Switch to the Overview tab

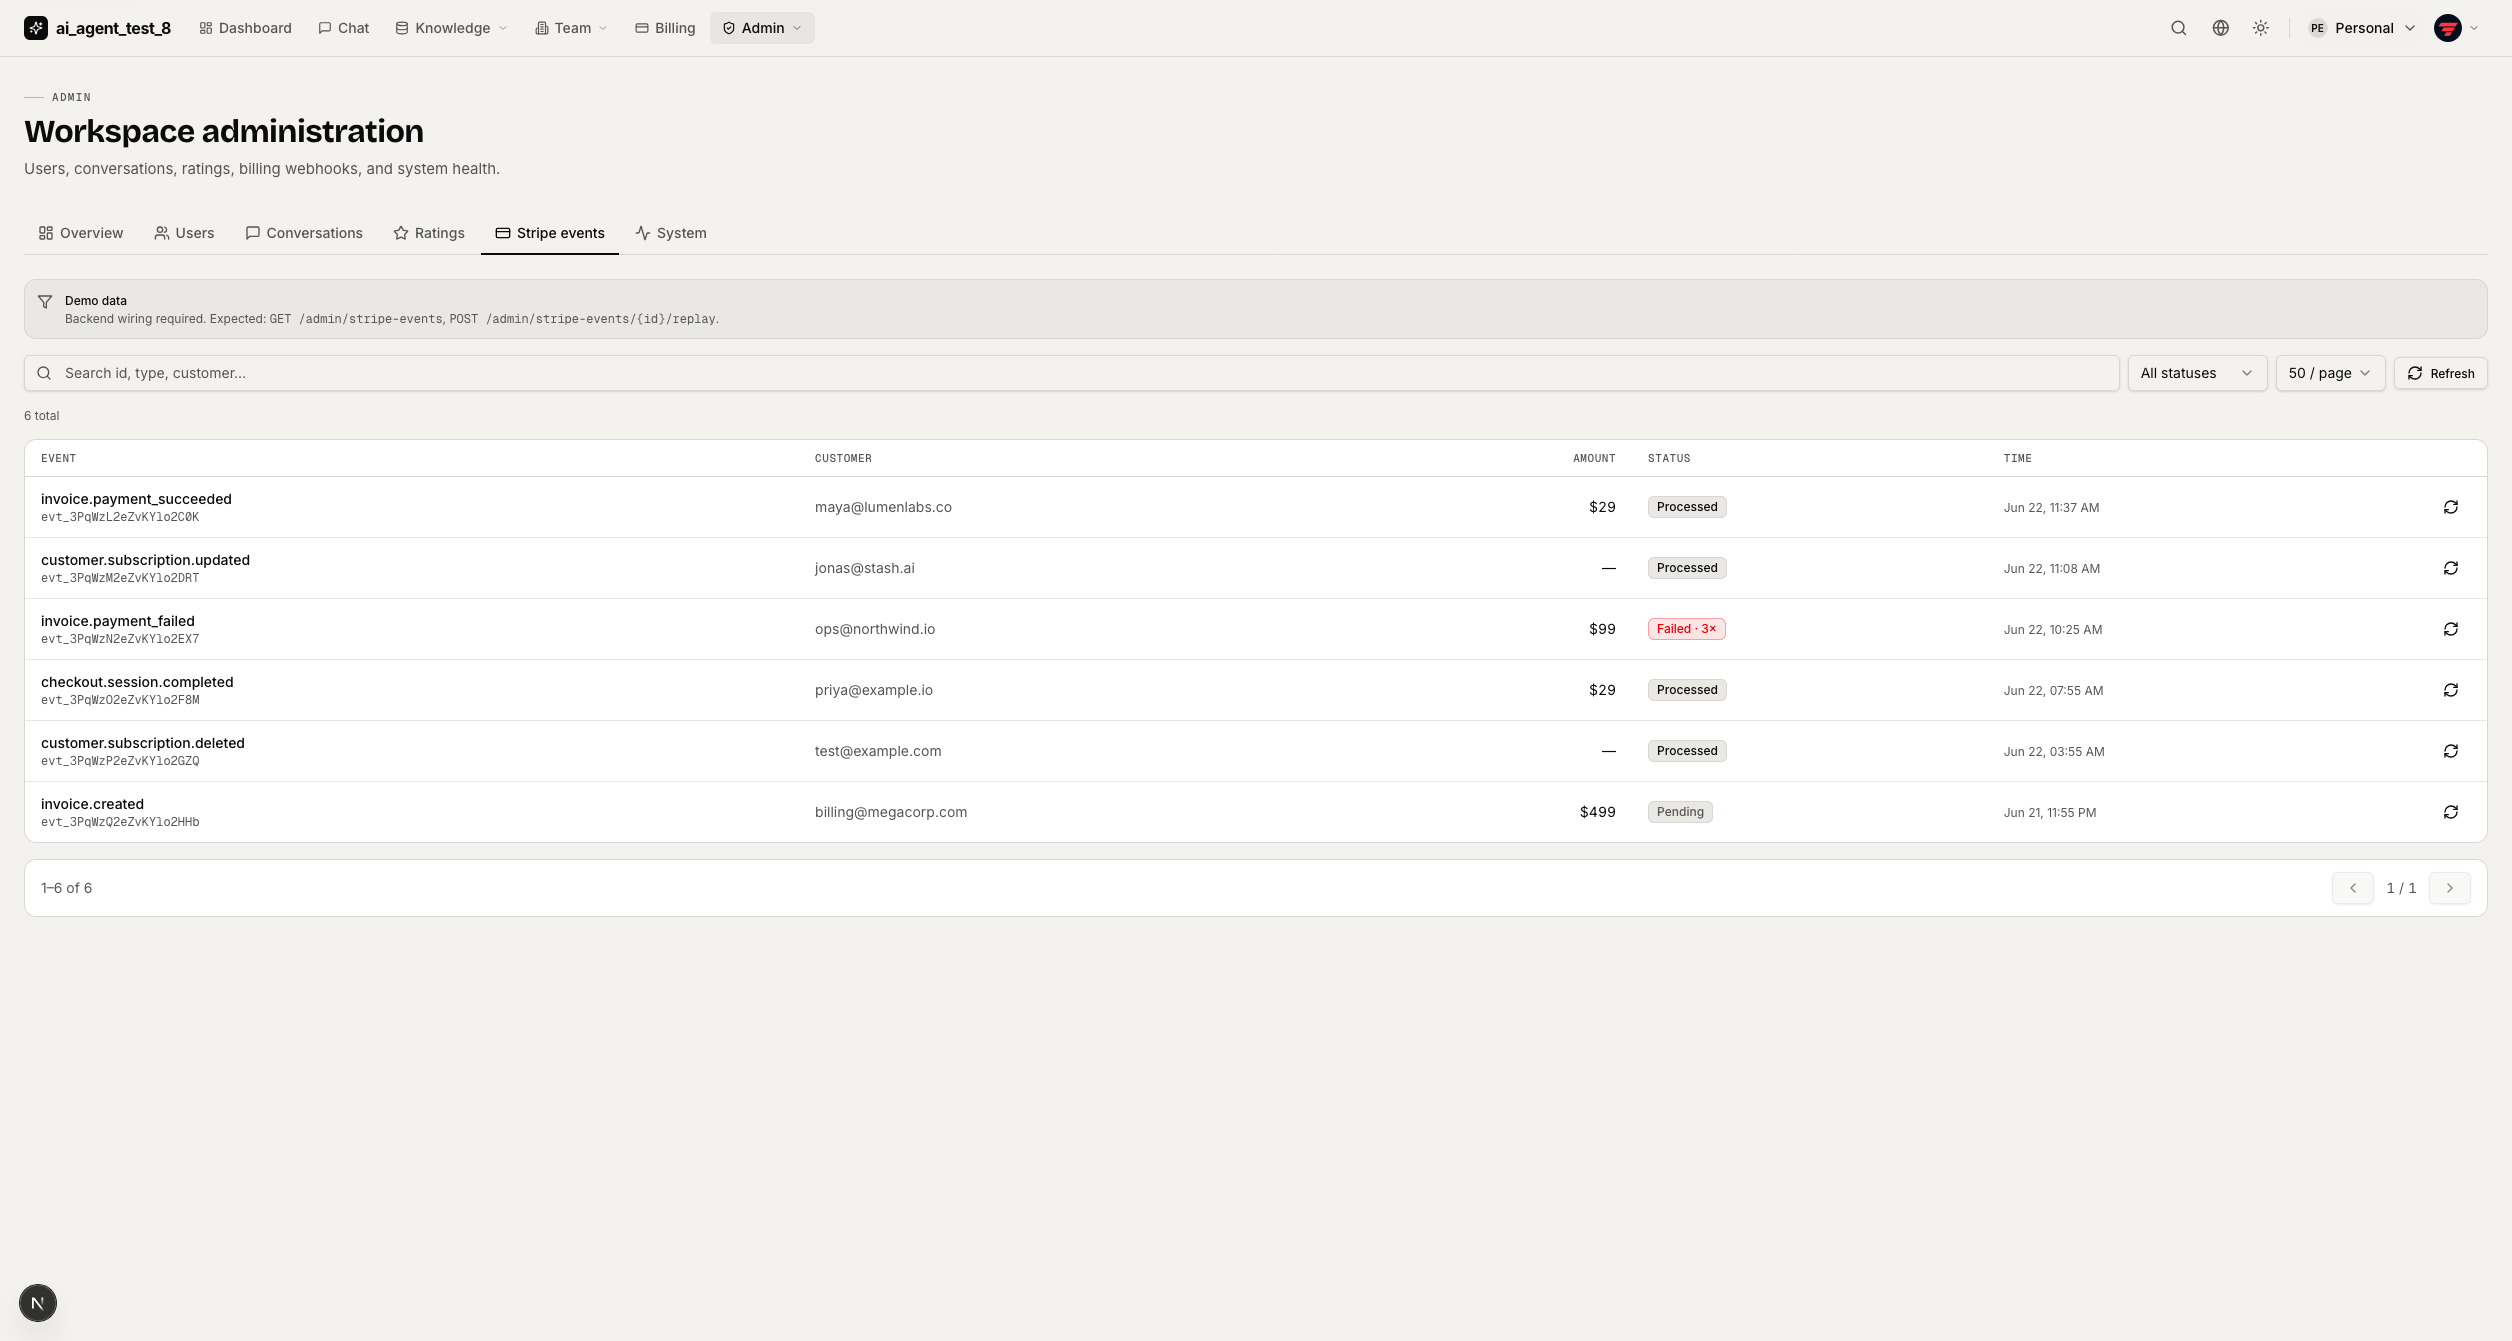pos(81,233)
